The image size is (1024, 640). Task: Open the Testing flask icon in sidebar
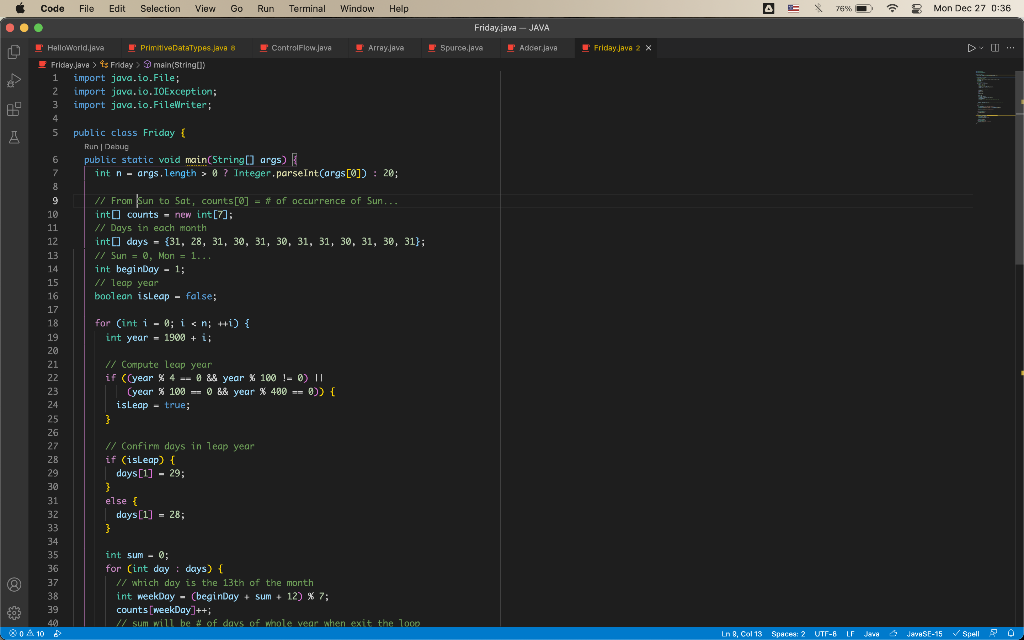[13, 137]
